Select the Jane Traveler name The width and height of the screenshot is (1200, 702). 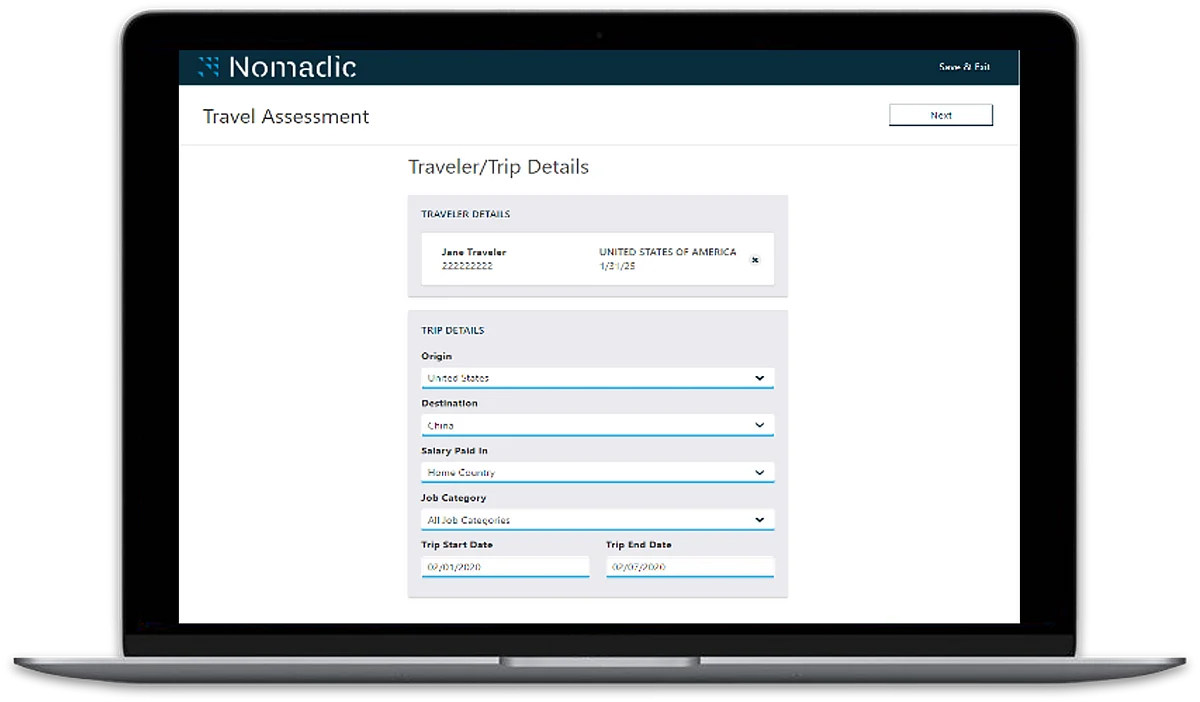click(x=473, y=252)
